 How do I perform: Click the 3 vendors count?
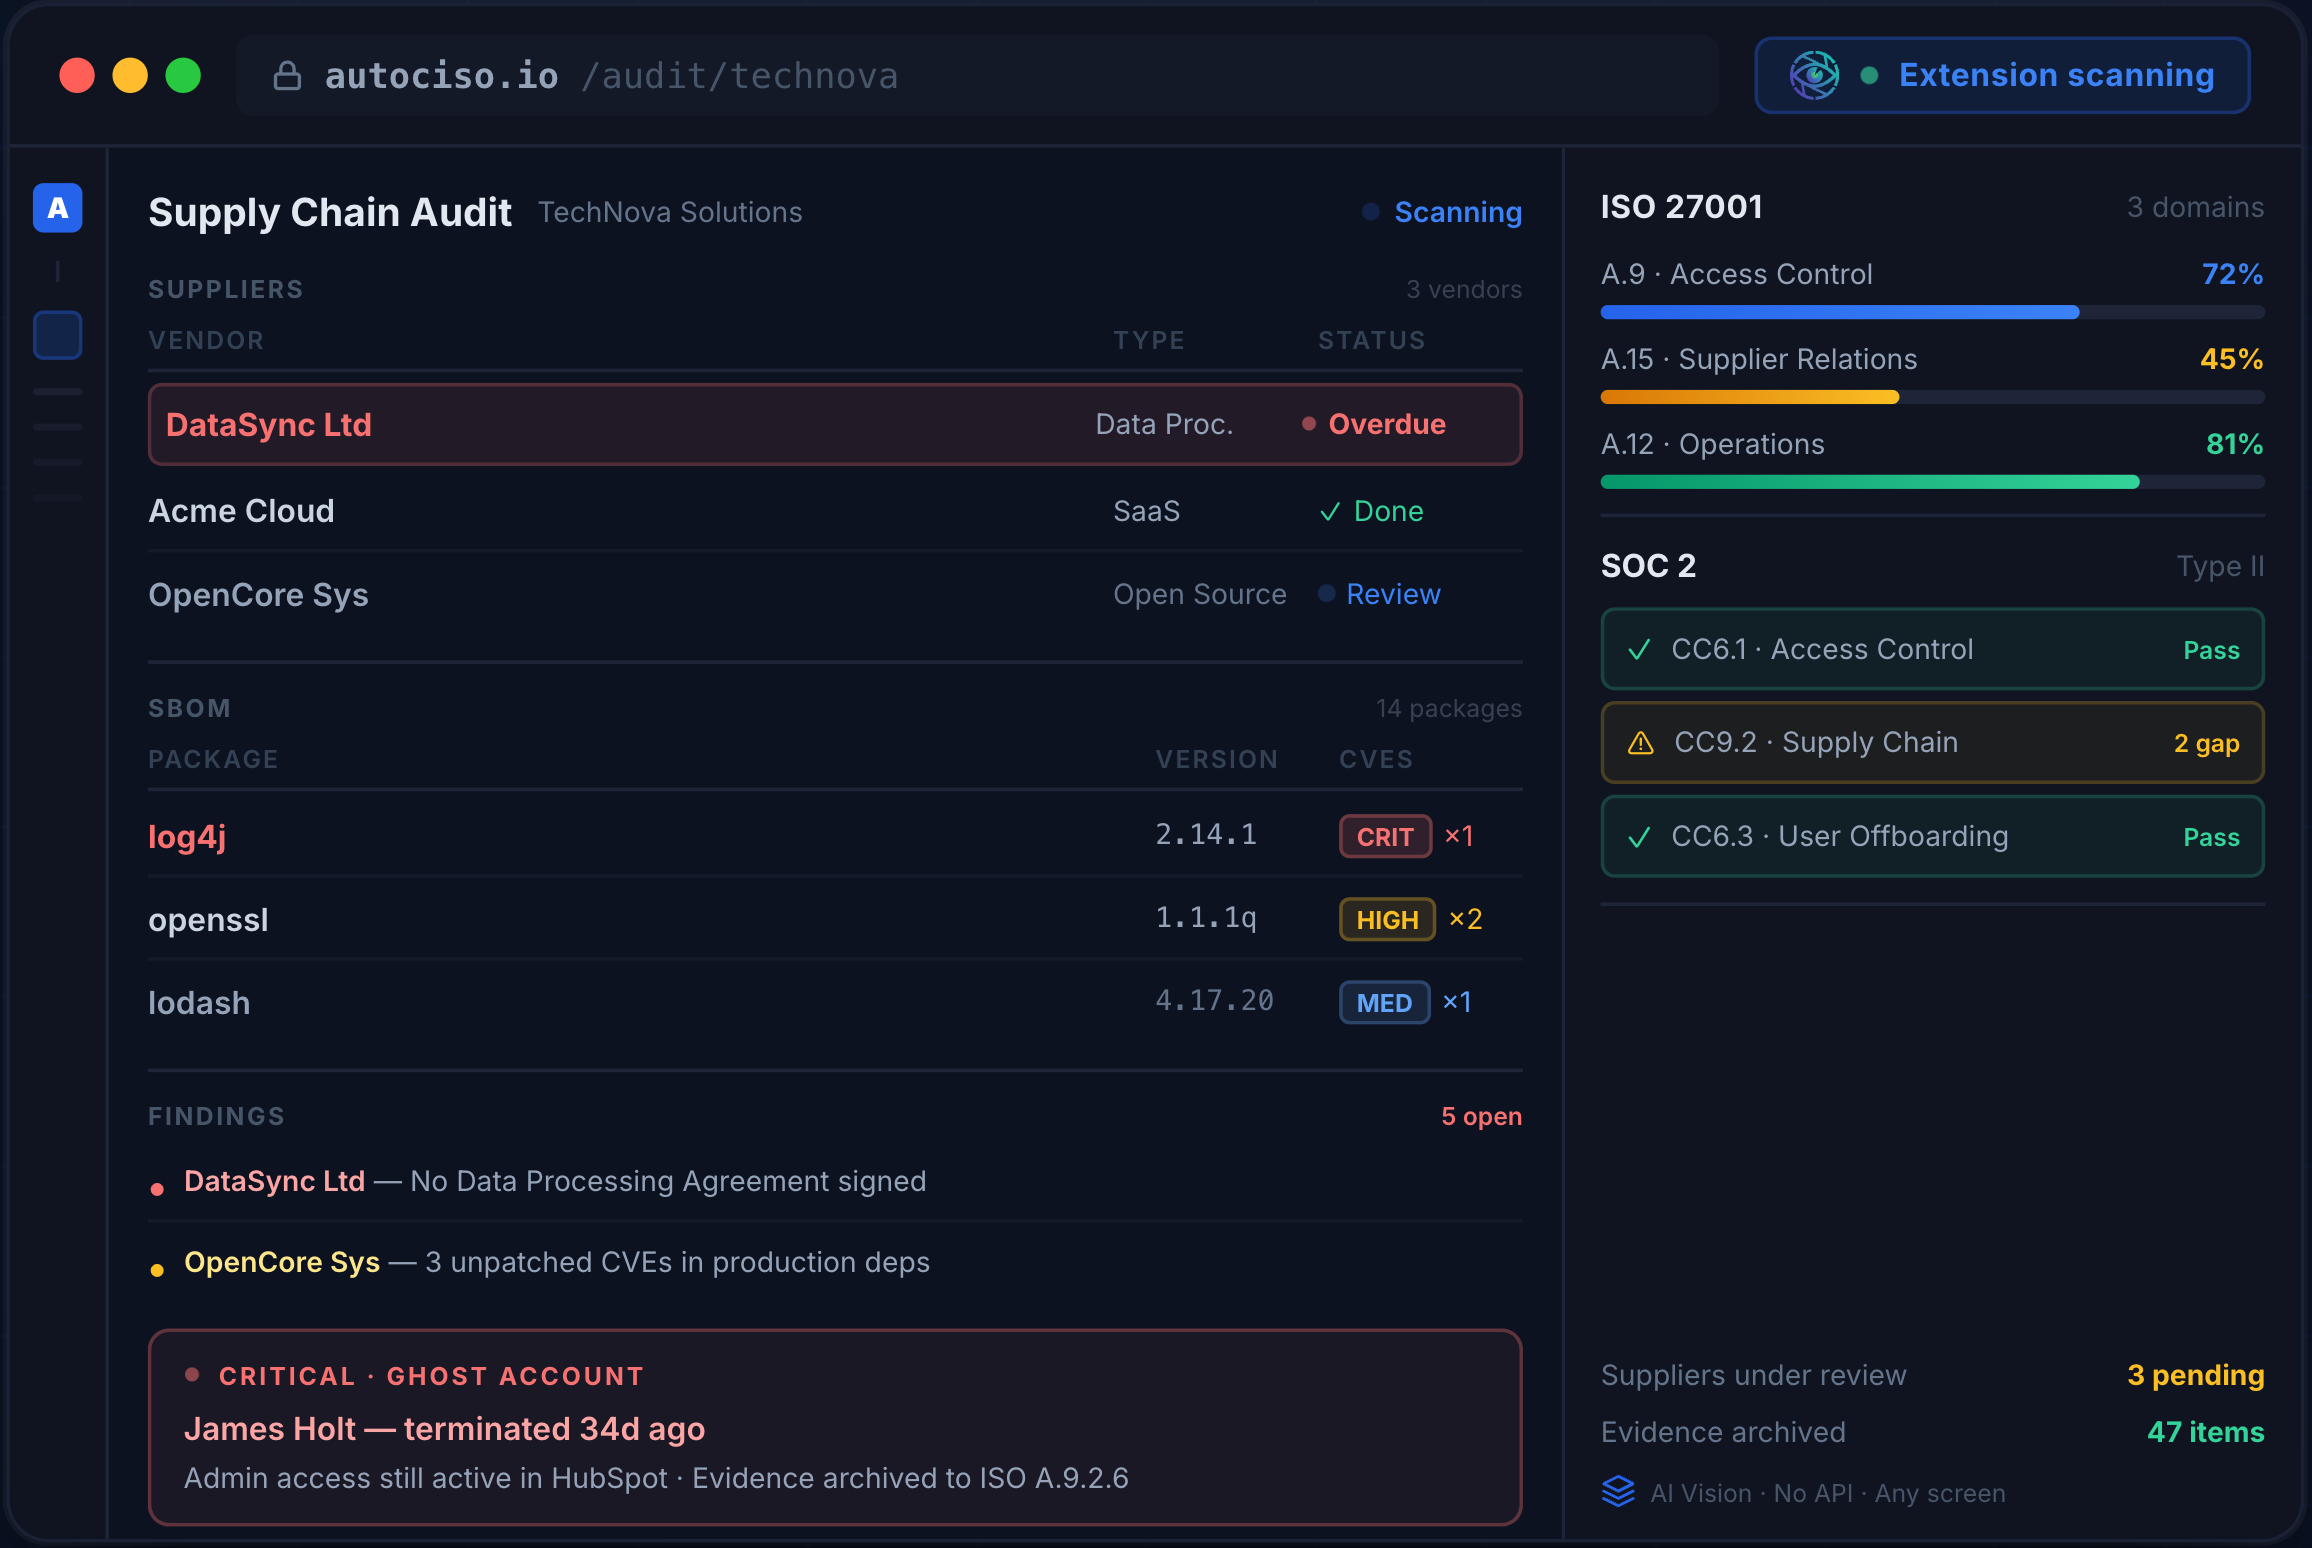coord(1464,289)
